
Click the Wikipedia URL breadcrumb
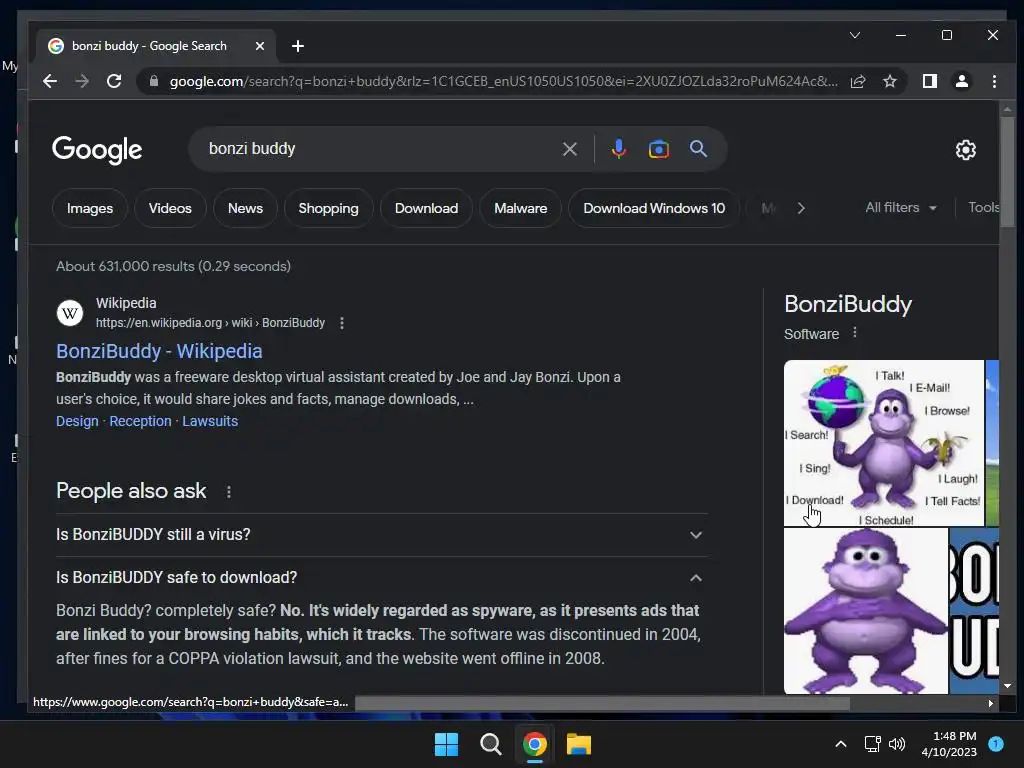point(210,323)
